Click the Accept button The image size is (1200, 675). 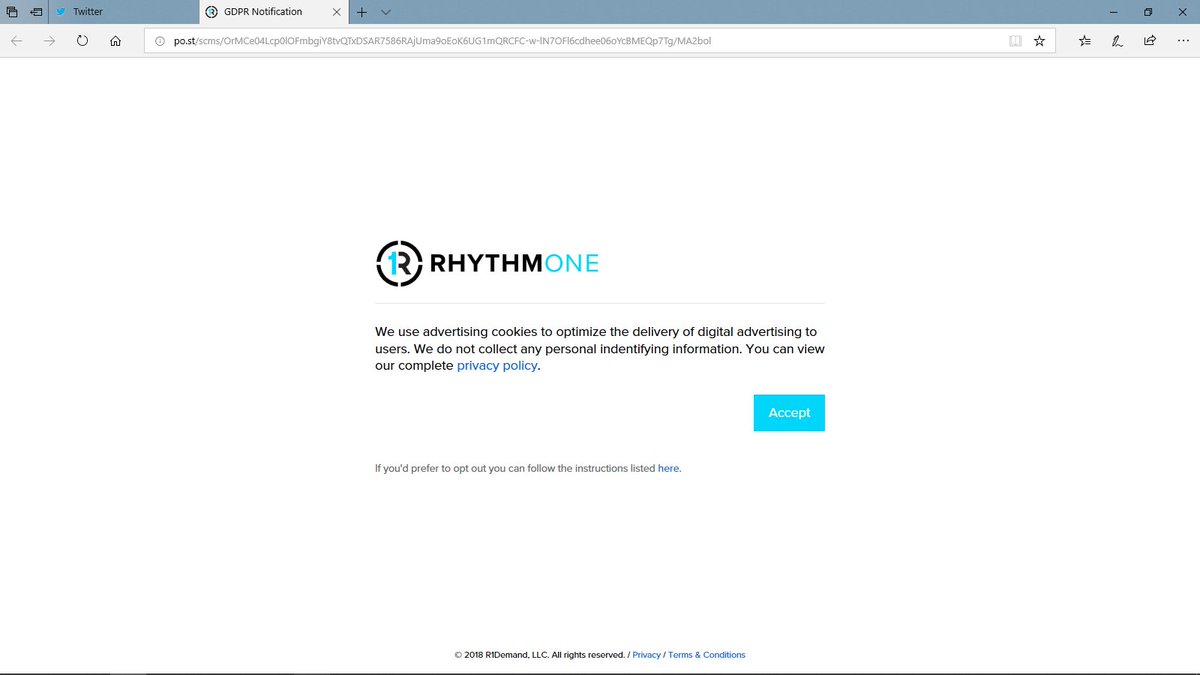(x=789, y=413)
